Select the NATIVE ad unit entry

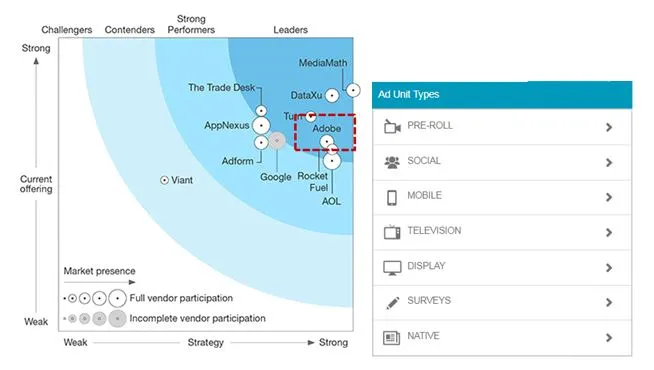(502, 337)
